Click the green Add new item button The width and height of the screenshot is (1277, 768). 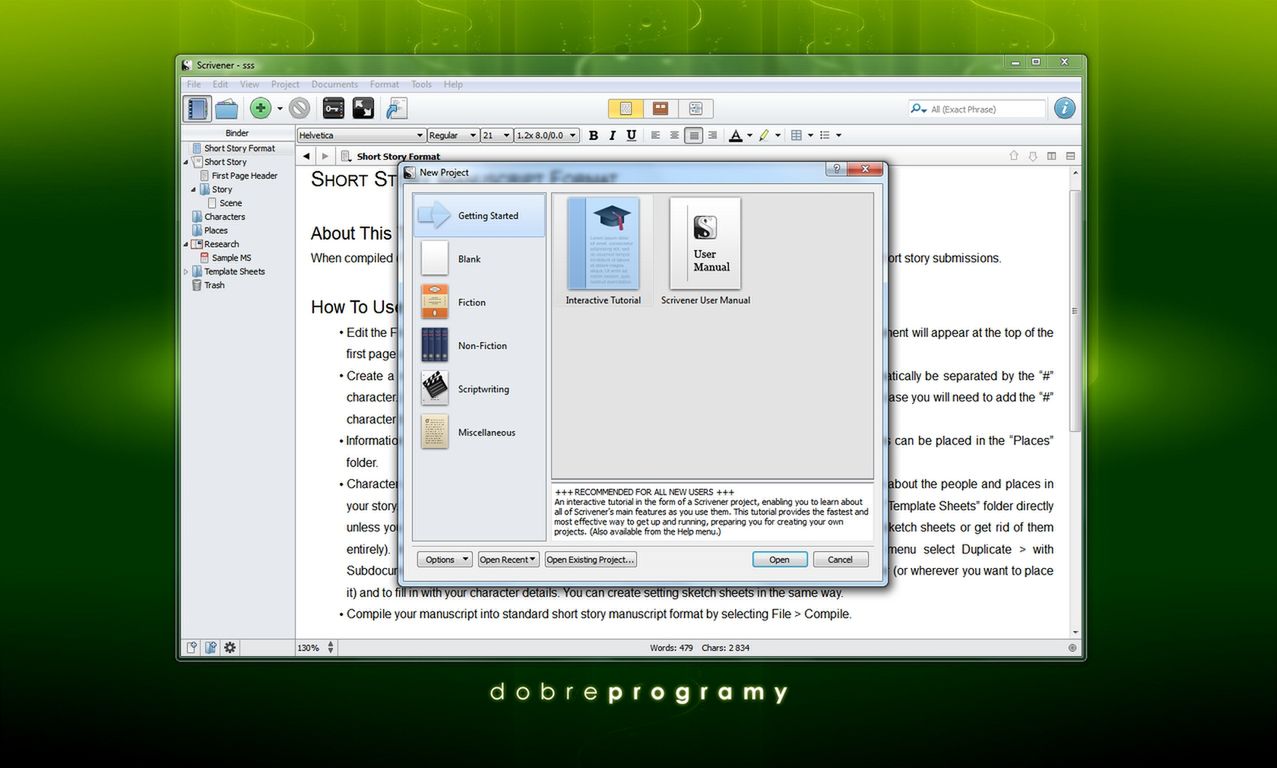pyautogui.click(x=260, y=109)
